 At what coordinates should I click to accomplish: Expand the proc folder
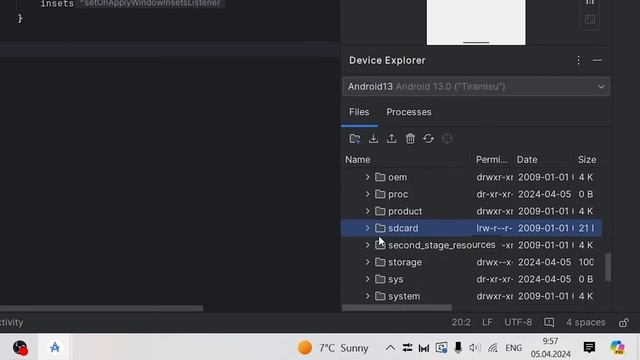tap(367, 194)
